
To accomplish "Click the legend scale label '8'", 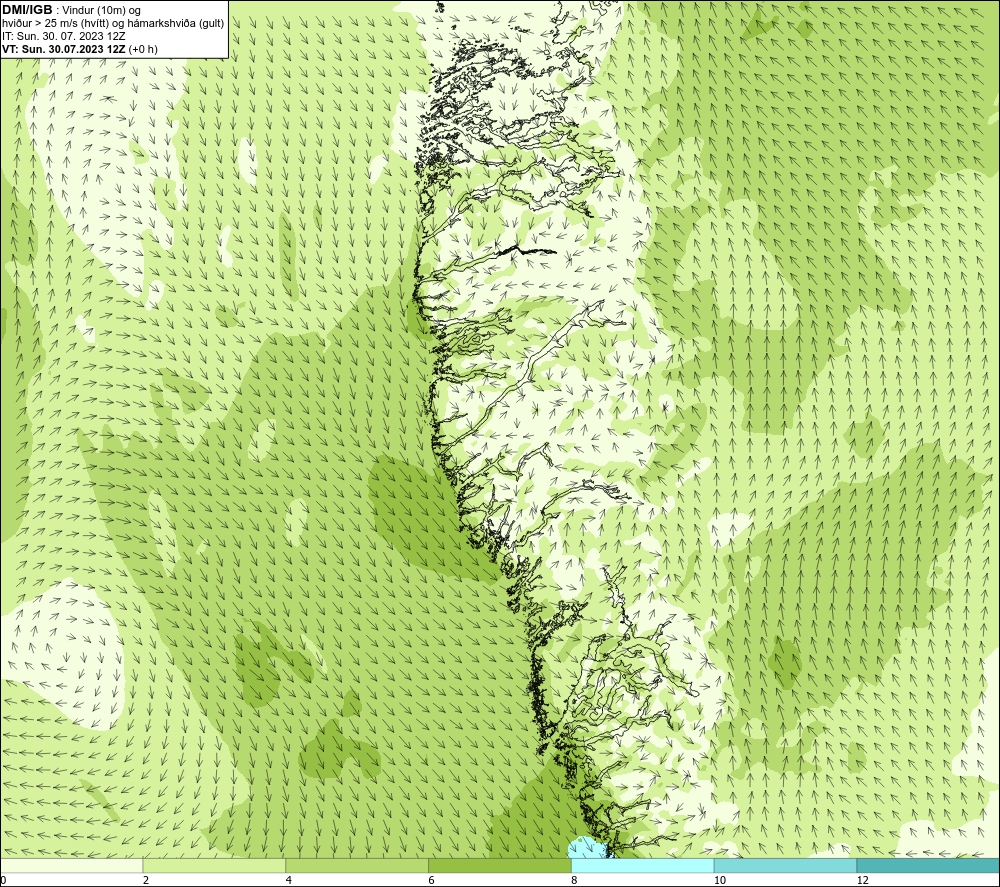I will (x=575, y=880).
